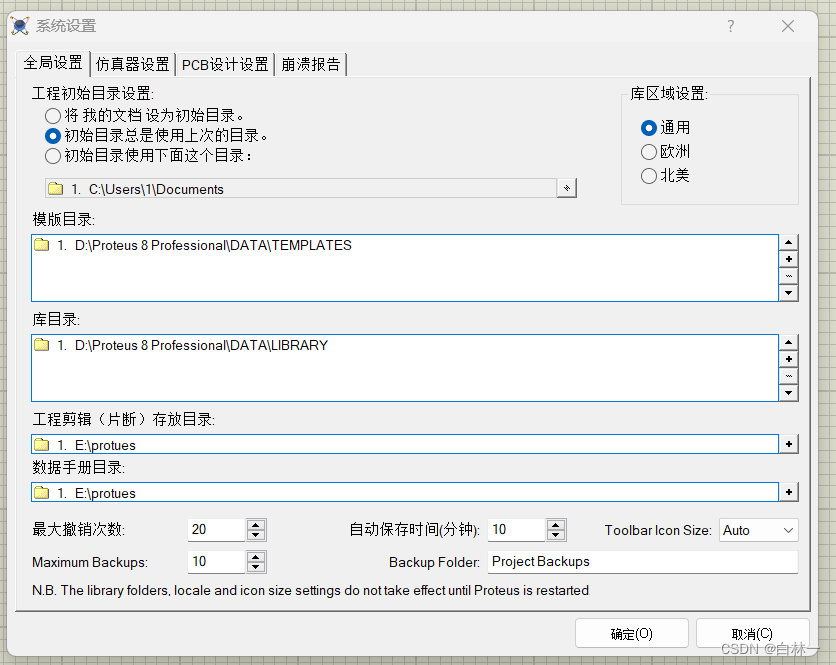Cancel dialog with 取消(C) button
This screenshot has height=665, width=836.
pyautogui.click(x=752, y=634)
